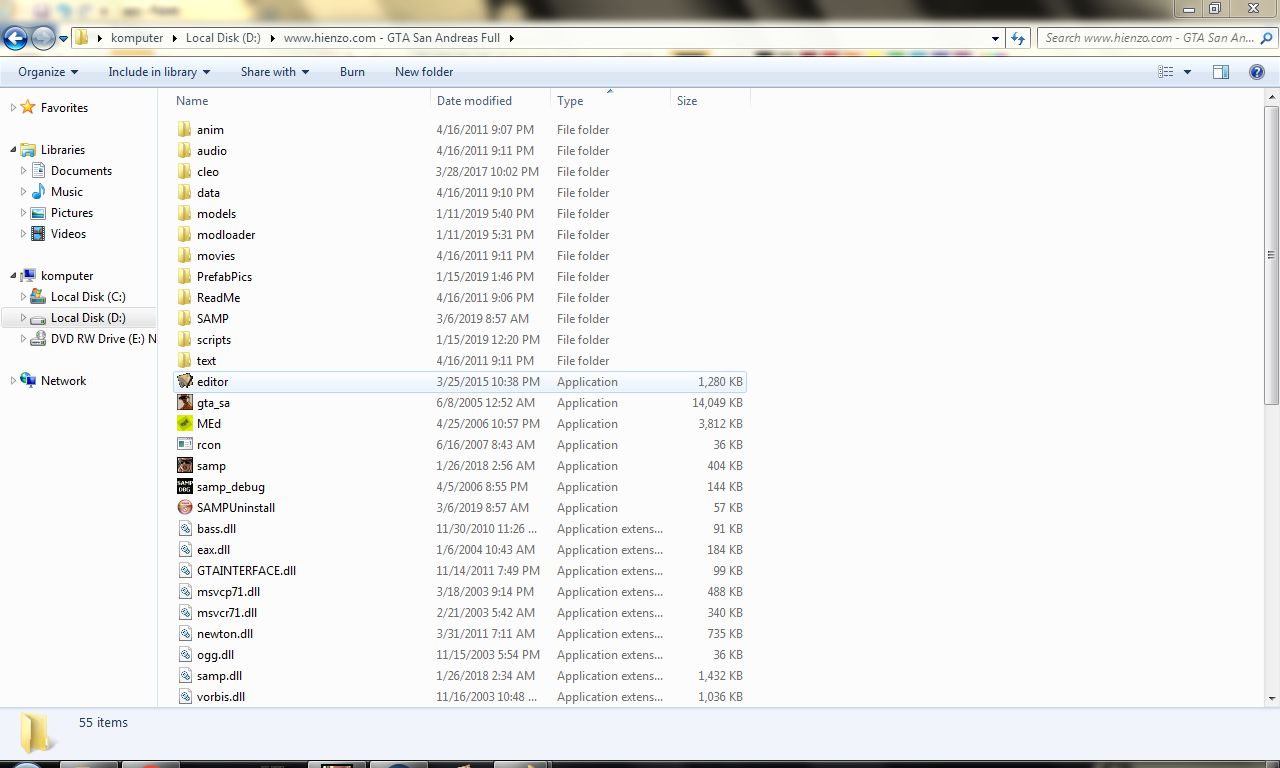Select the ReadMe folder name
1280x768 pixels.
click(x=218, y=298)
